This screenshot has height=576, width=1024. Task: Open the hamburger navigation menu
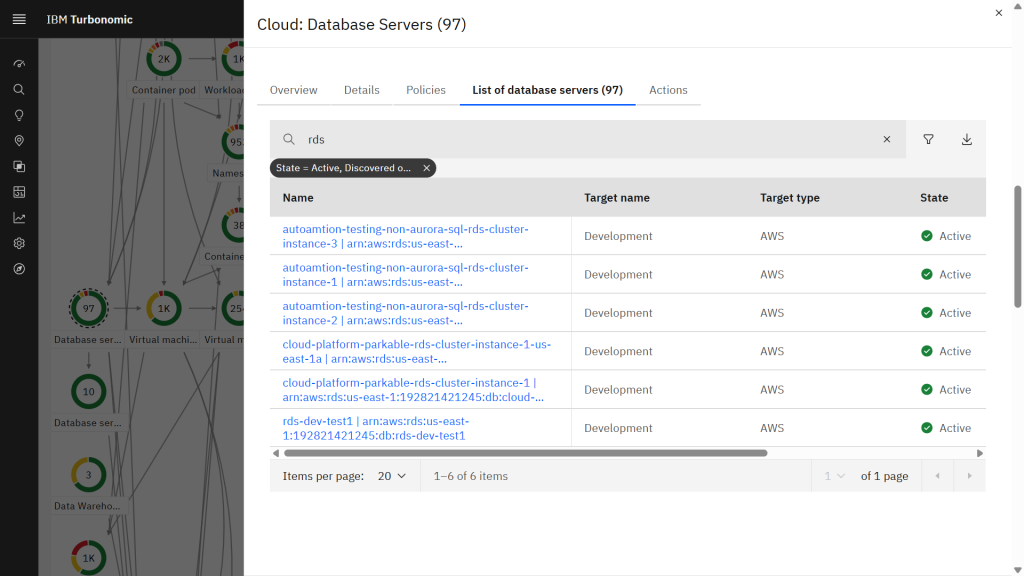(x=19, y=19)
